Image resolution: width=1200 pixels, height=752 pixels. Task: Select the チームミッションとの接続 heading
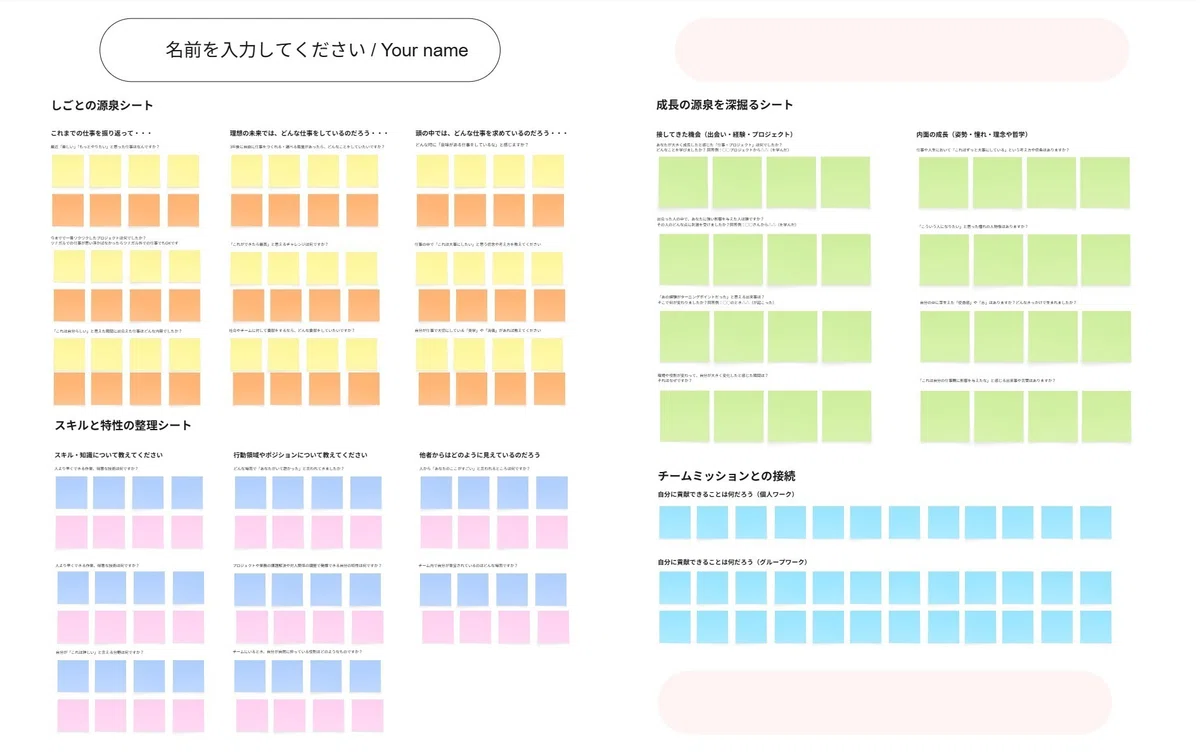(x=727, y=476)
